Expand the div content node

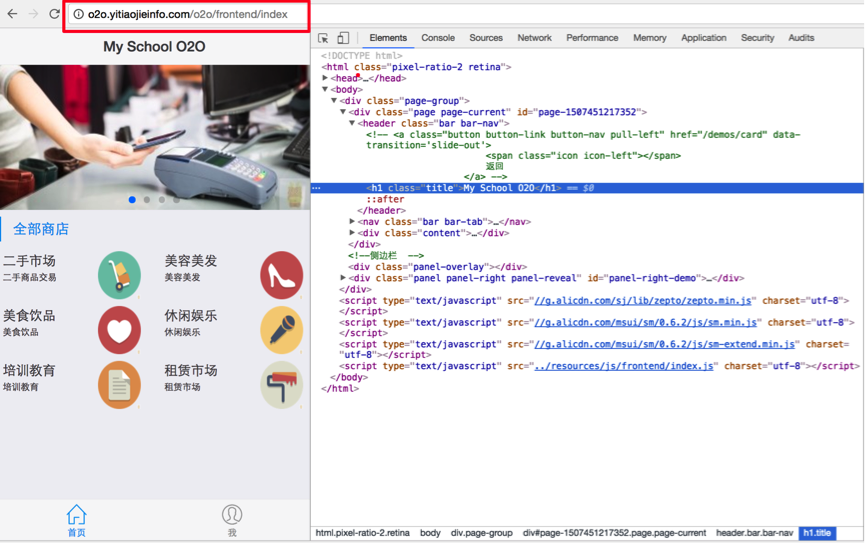pos(351,233)
